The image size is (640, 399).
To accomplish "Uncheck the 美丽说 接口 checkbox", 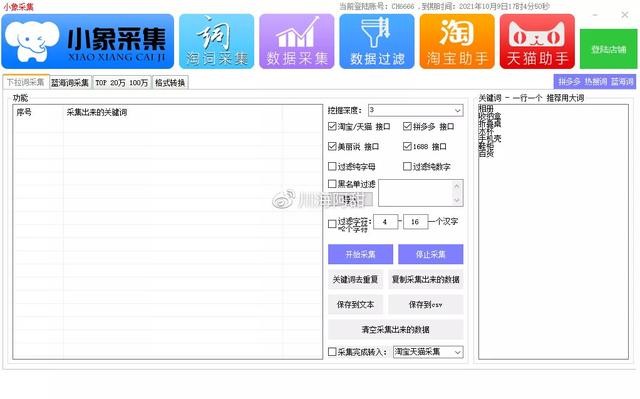I will (x=332, y=146).
